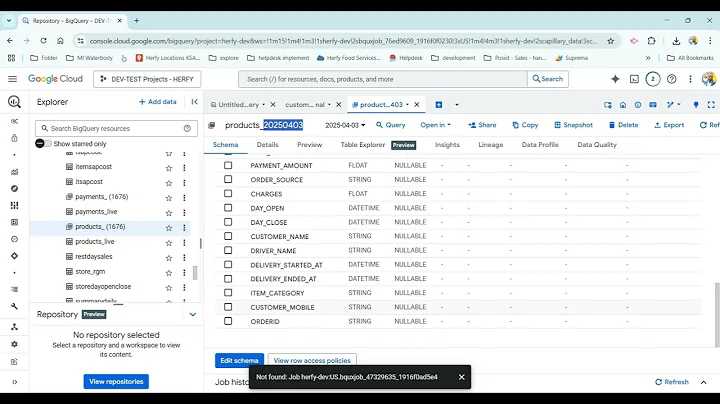
Task: Switch to the Data Profile tab
Action: coord(540,145)
